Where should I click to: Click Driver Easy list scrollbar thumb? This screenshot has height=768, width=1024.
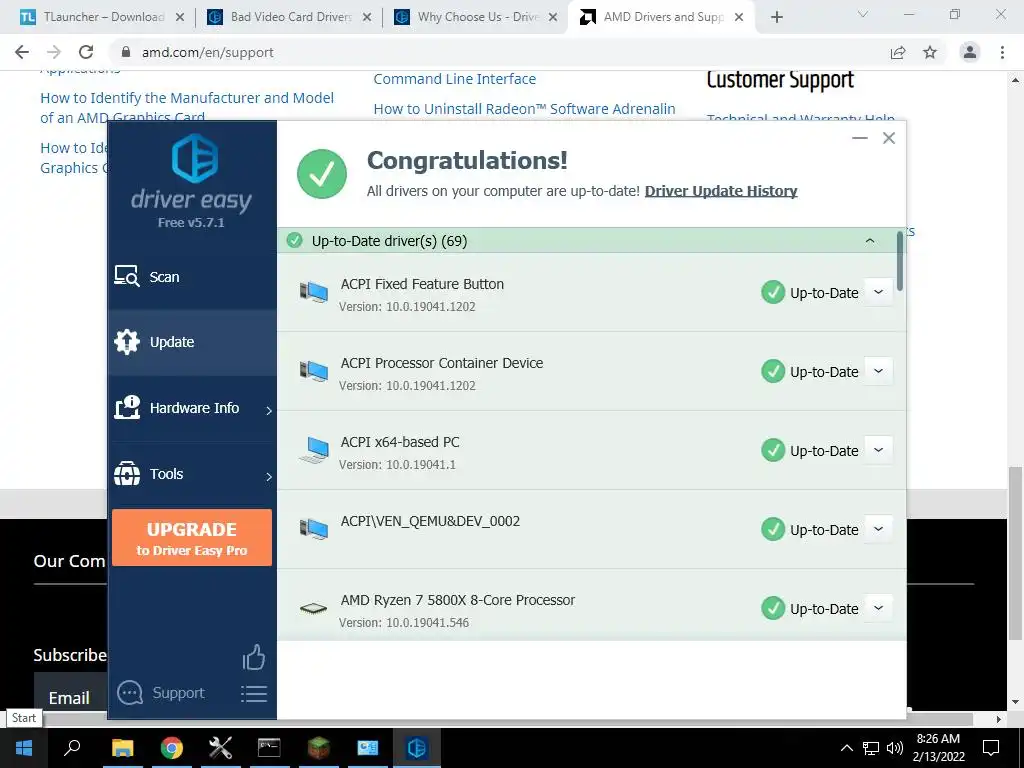[x=900, y=261]
